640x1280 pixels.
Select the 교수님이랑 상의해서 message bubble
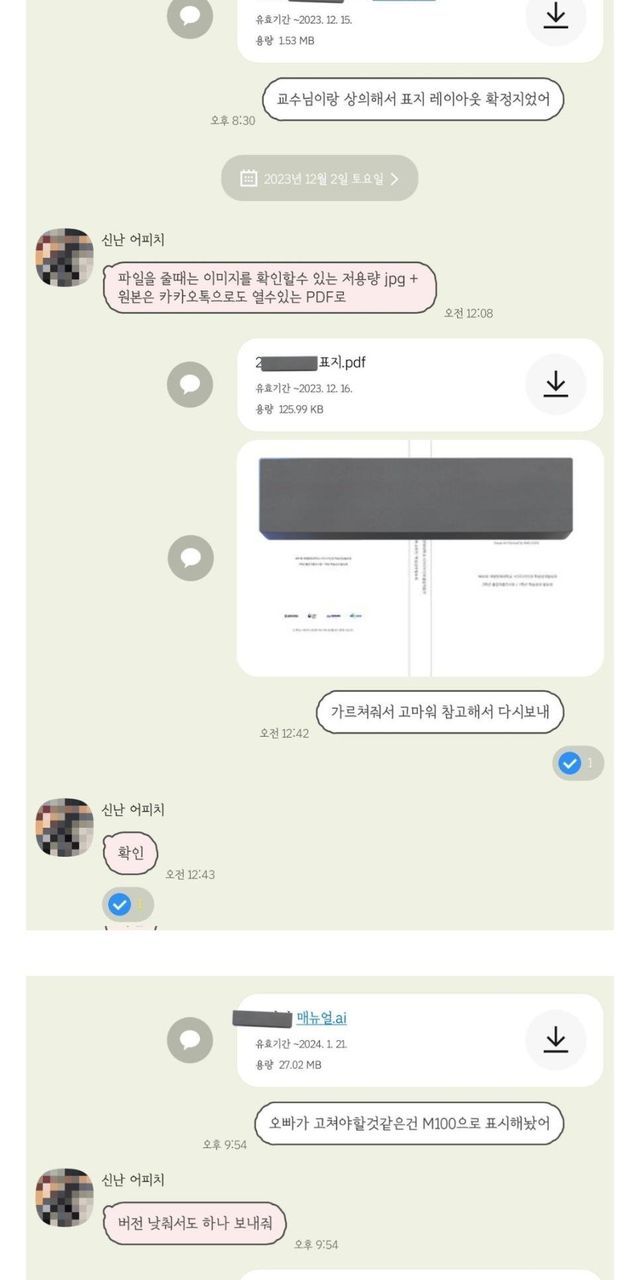click(x=413, y=100)
